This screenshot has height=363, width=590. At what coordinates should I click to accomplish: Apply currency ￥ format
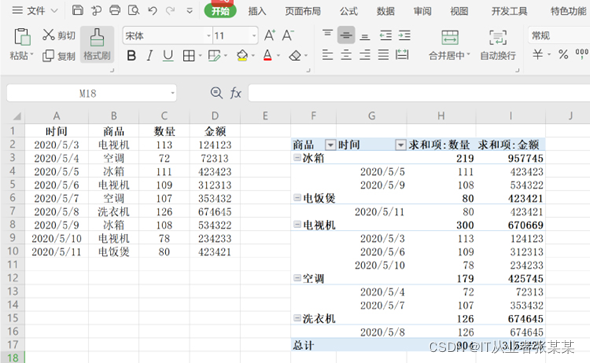[538, 55]
